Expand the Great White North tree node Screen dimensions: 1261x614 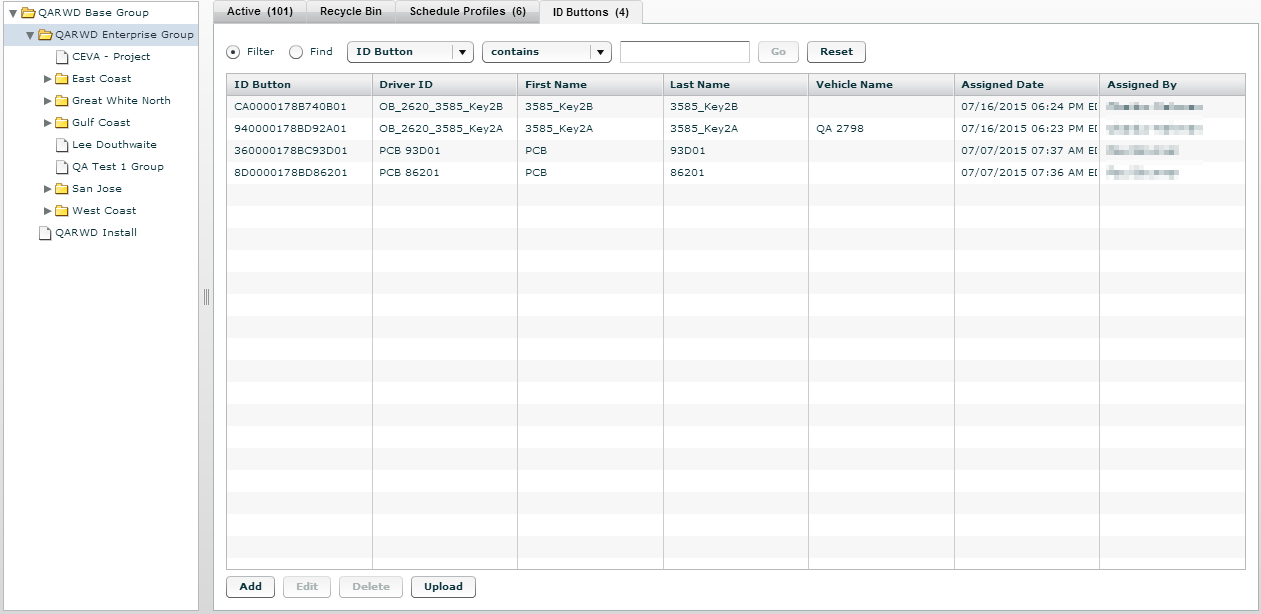click(46, 100)
